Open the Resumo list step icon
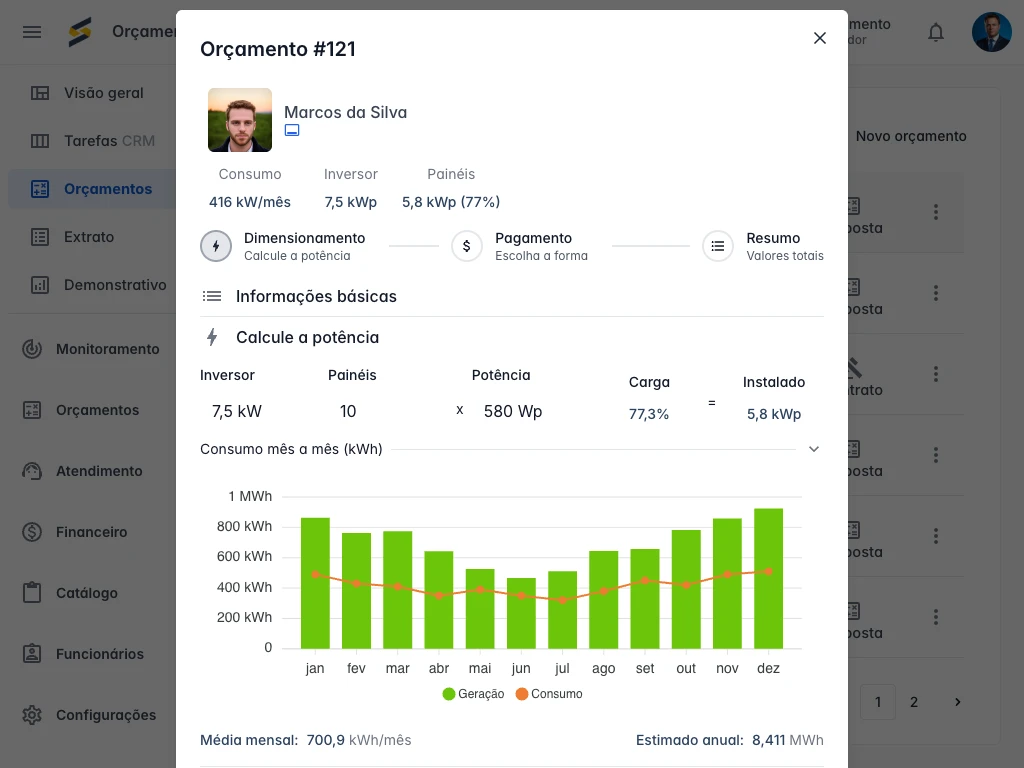1024x768 pixels. click(718, 246)
